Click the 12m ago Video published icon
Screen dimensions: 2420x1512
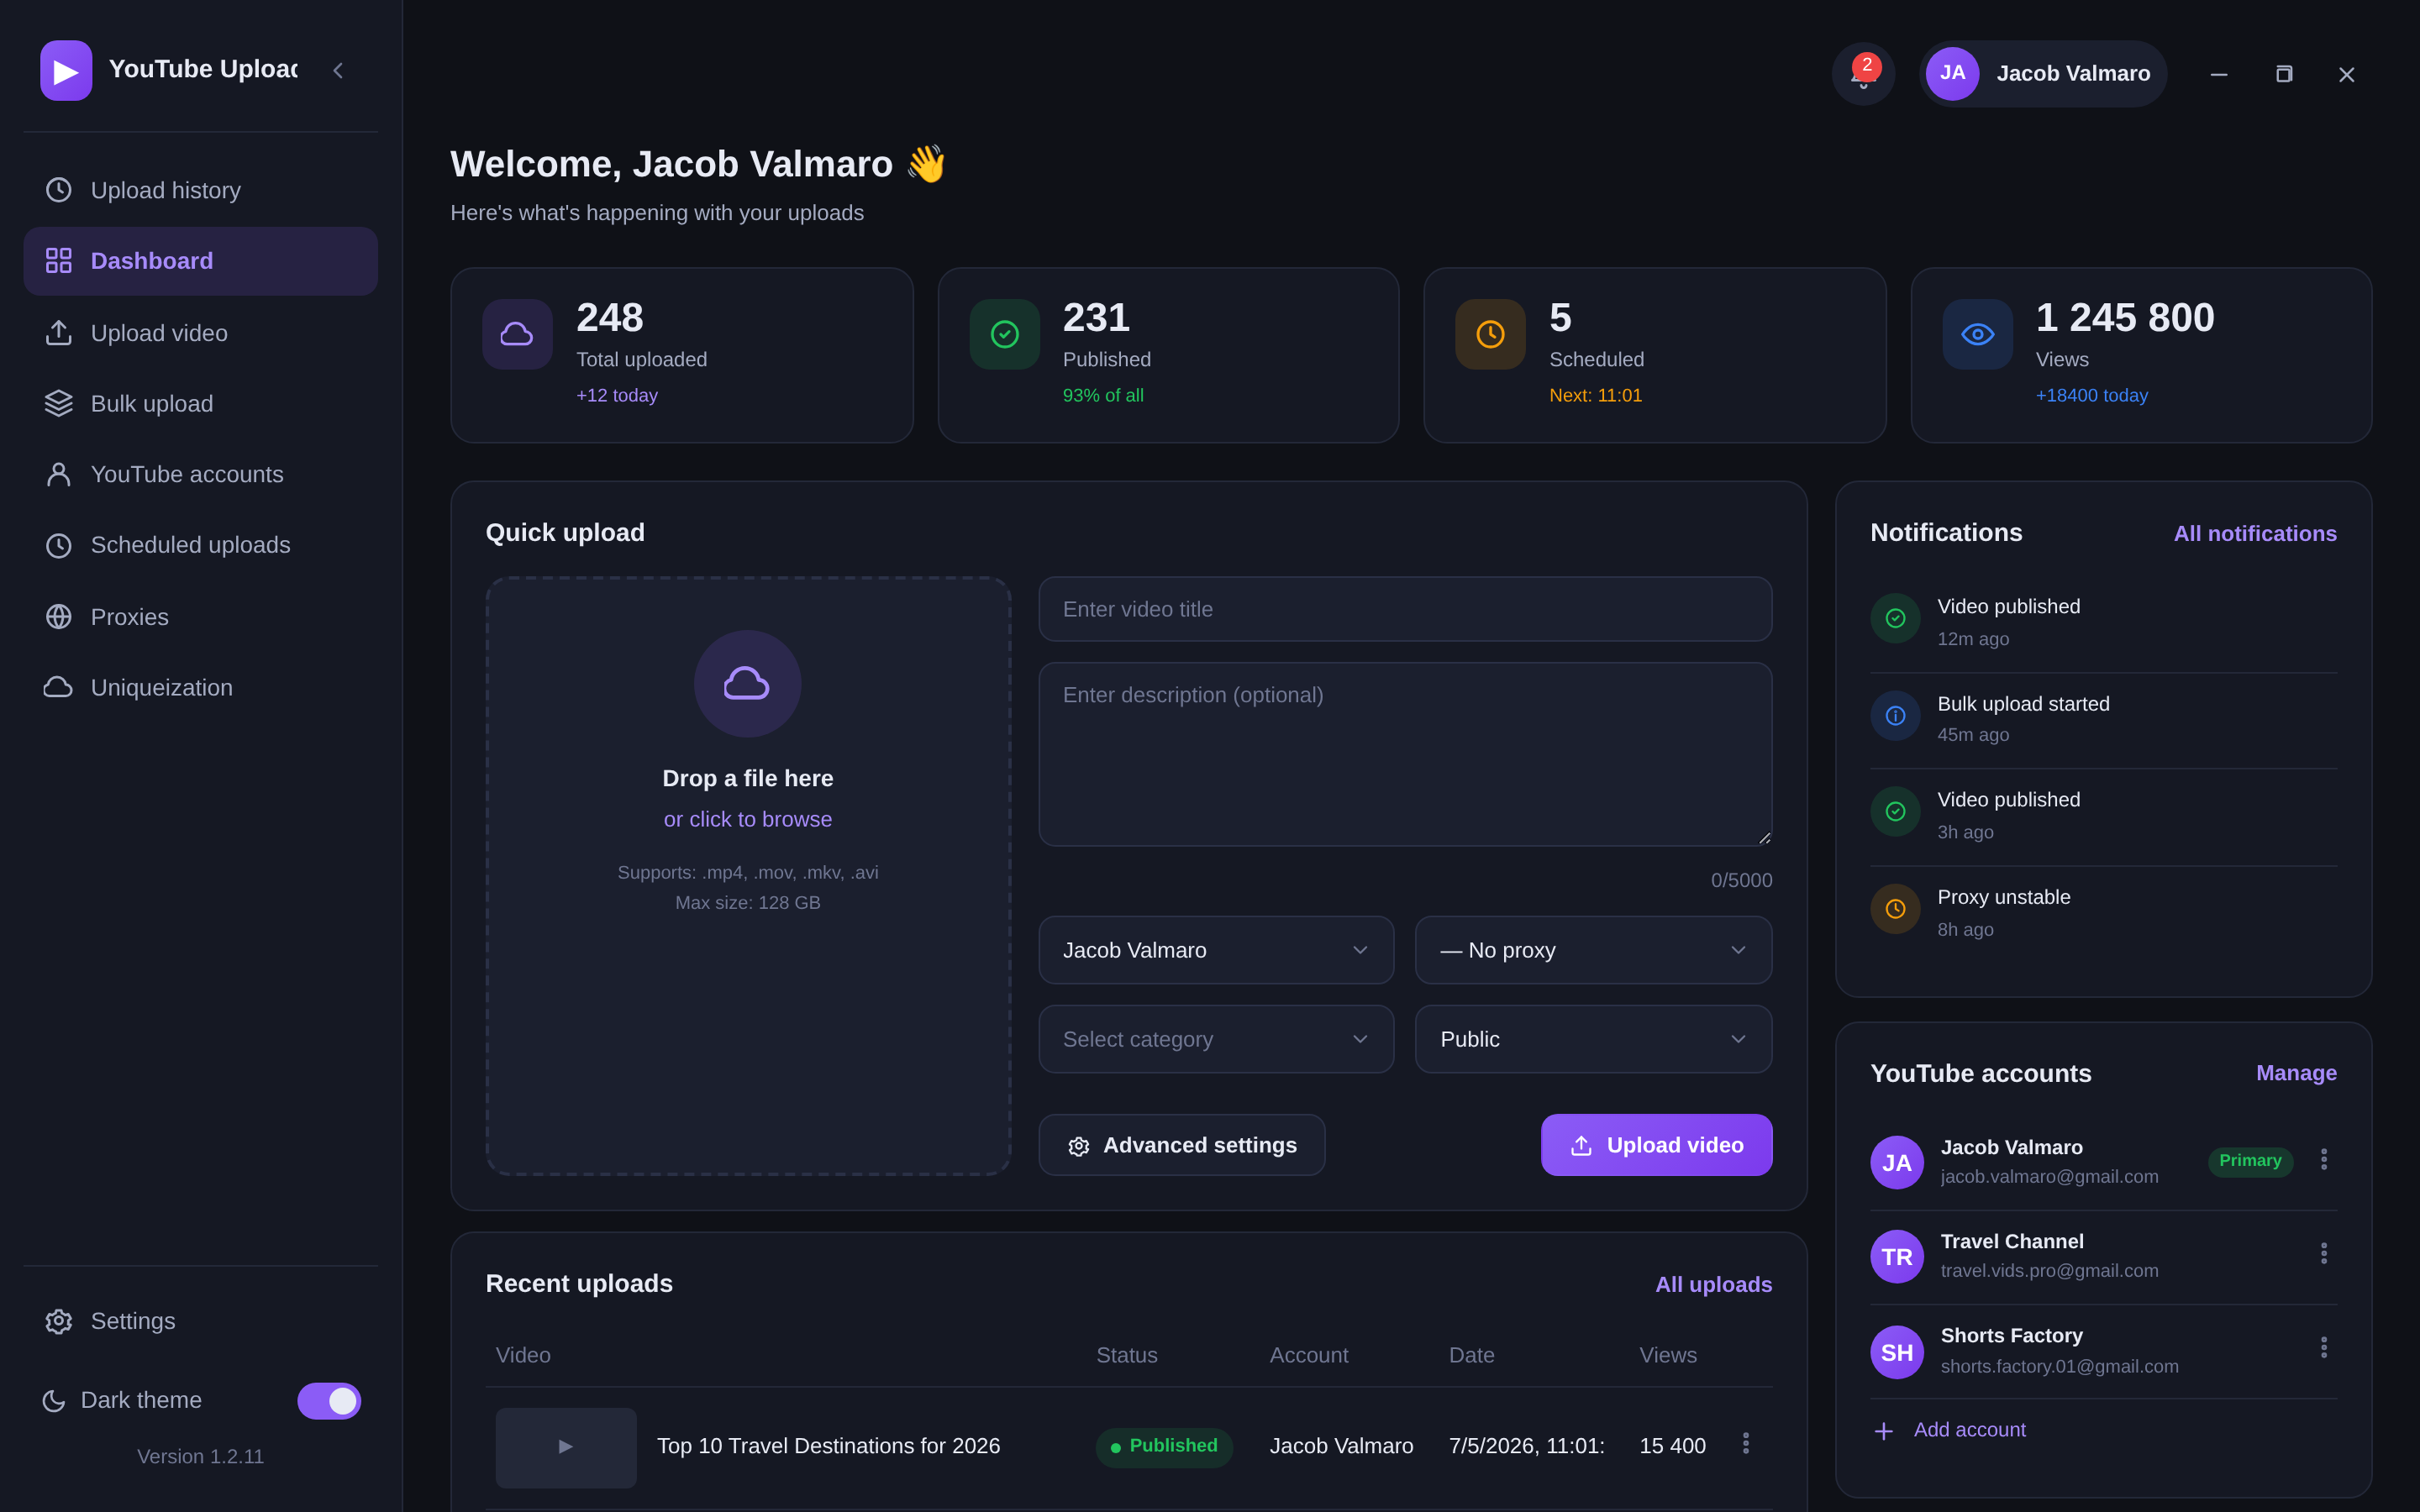1895,618
